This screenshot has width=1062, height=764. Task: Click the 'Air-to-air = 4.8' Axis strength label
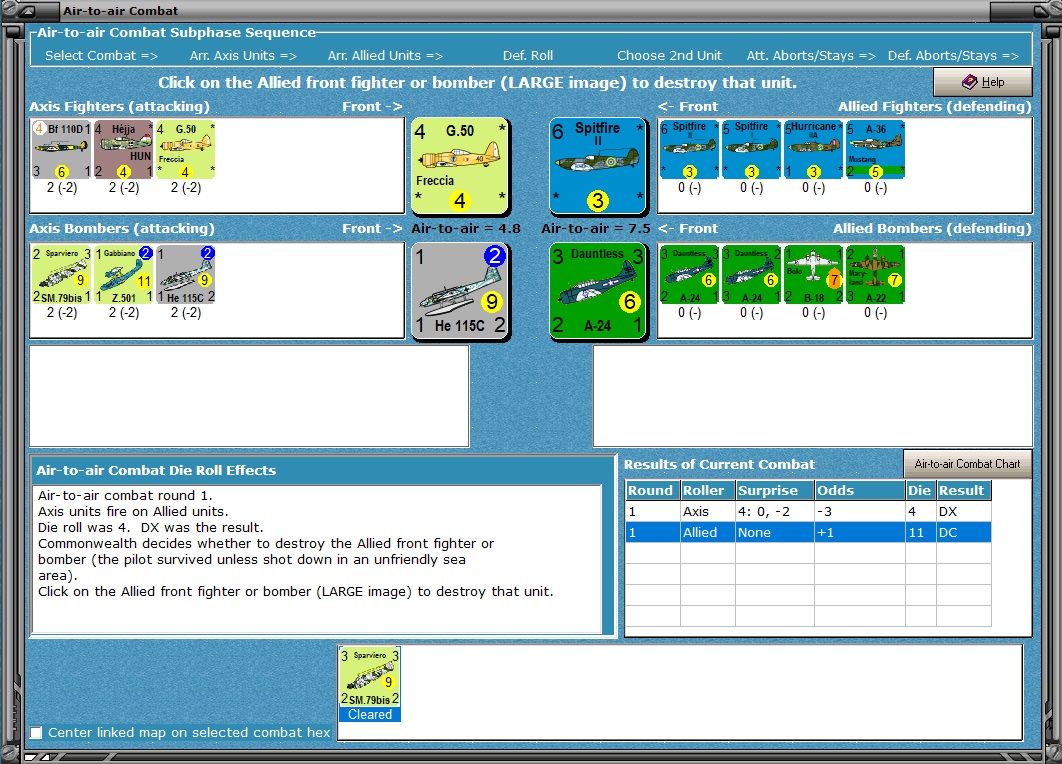coord(466,228)
